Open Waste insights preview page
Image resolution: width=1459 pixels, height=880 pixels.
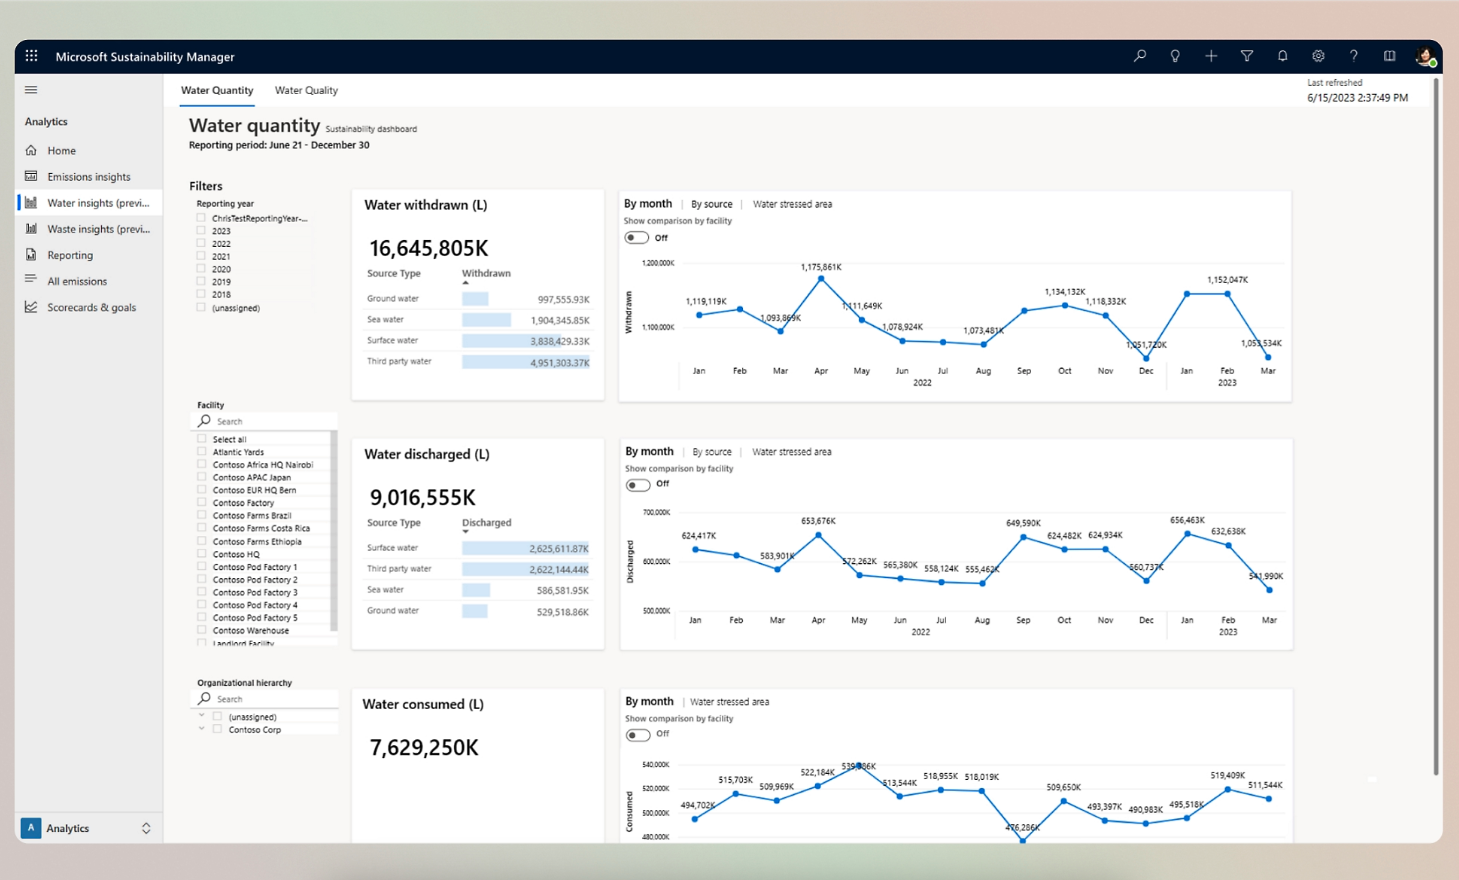(99, 229)
